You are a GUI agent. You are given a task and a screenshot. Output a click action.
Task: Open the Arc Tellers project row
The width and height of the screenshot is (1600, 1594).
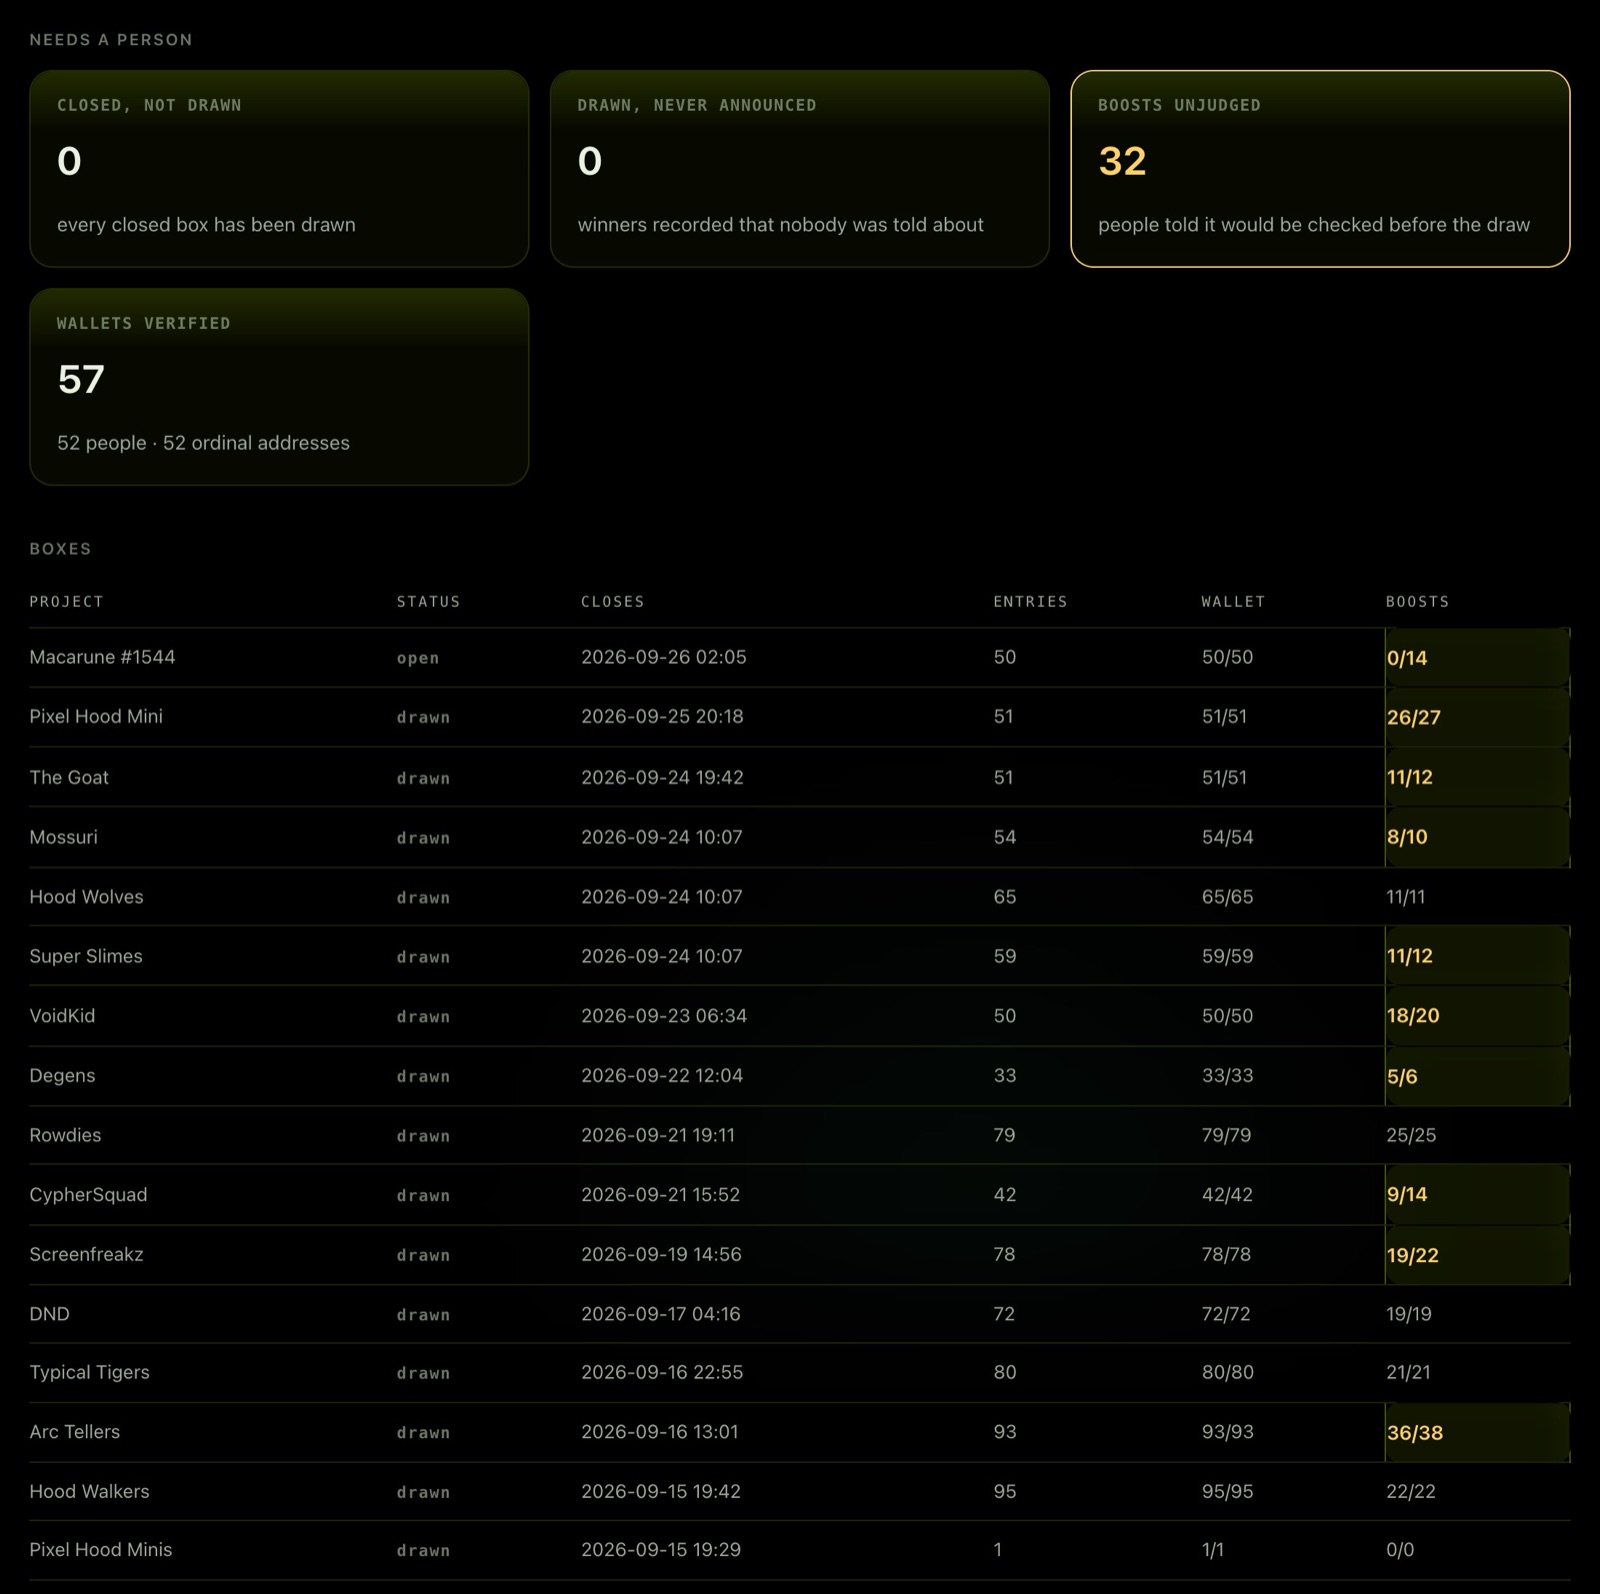coord(800,1432)
